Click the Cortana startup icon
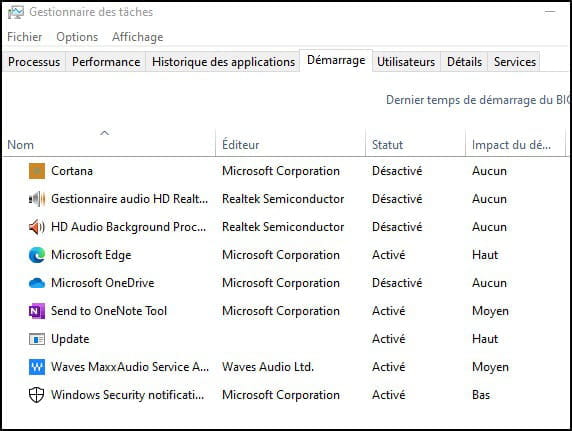 [37, 171]
